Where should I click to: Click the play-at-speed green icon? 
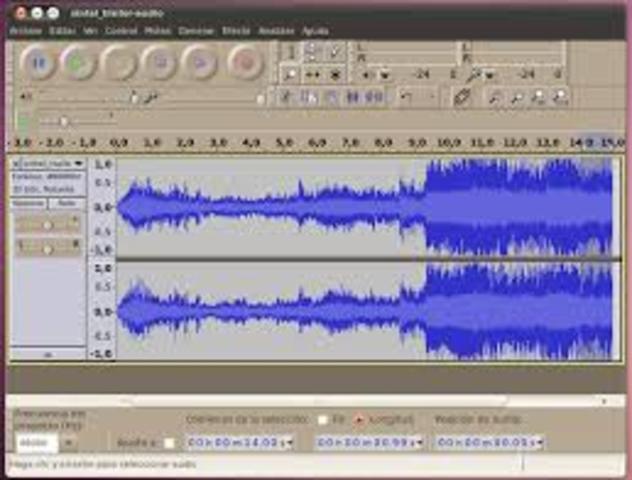click(22, 121)
